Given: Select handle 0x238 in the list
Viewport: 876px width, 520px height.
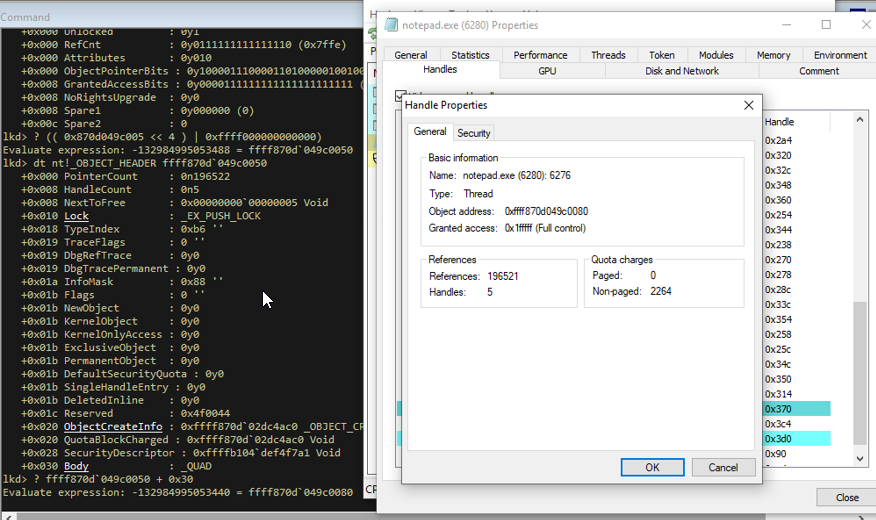Looking at the screenshot, I should click(x=778, y=245).
